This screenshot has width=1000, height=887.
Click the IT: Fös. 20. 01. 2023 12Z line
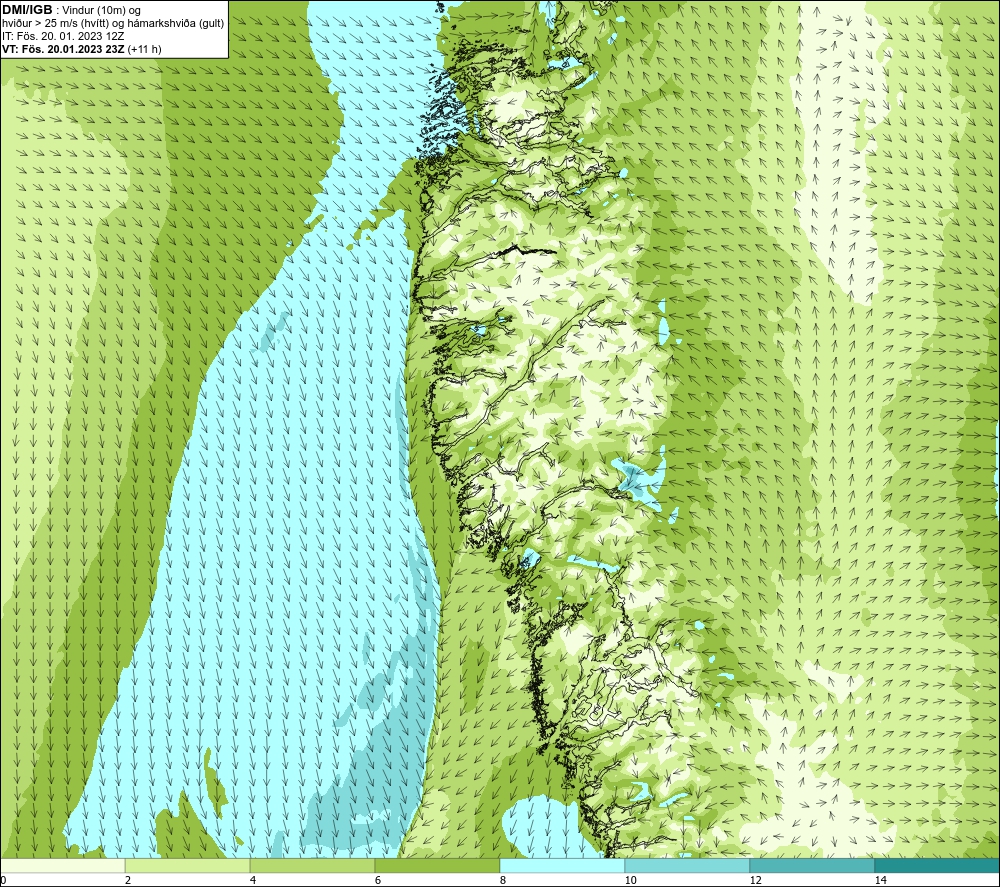[x=62, y=36]
